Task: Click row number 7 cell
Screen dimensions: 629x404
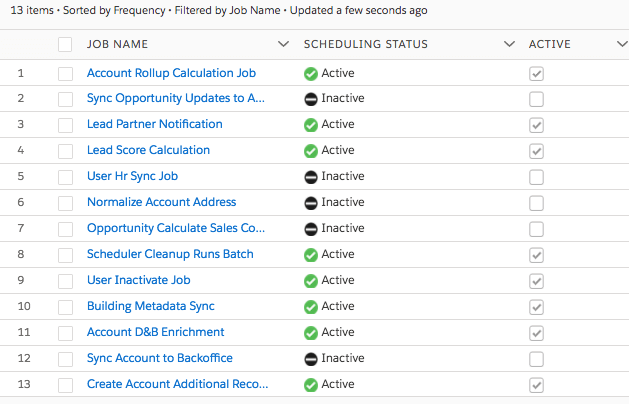Action: point(21,229)
